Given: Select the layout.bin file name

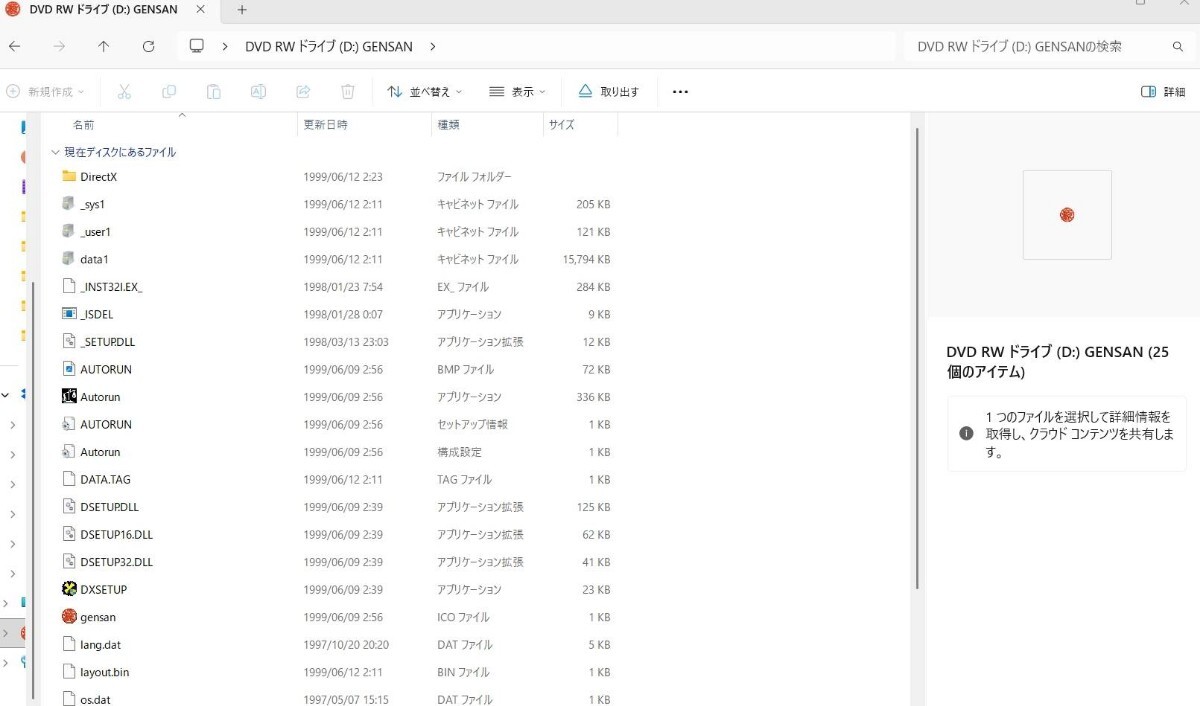Looking at the screenshot, I should pyautogui.click(x=104, y=672).
